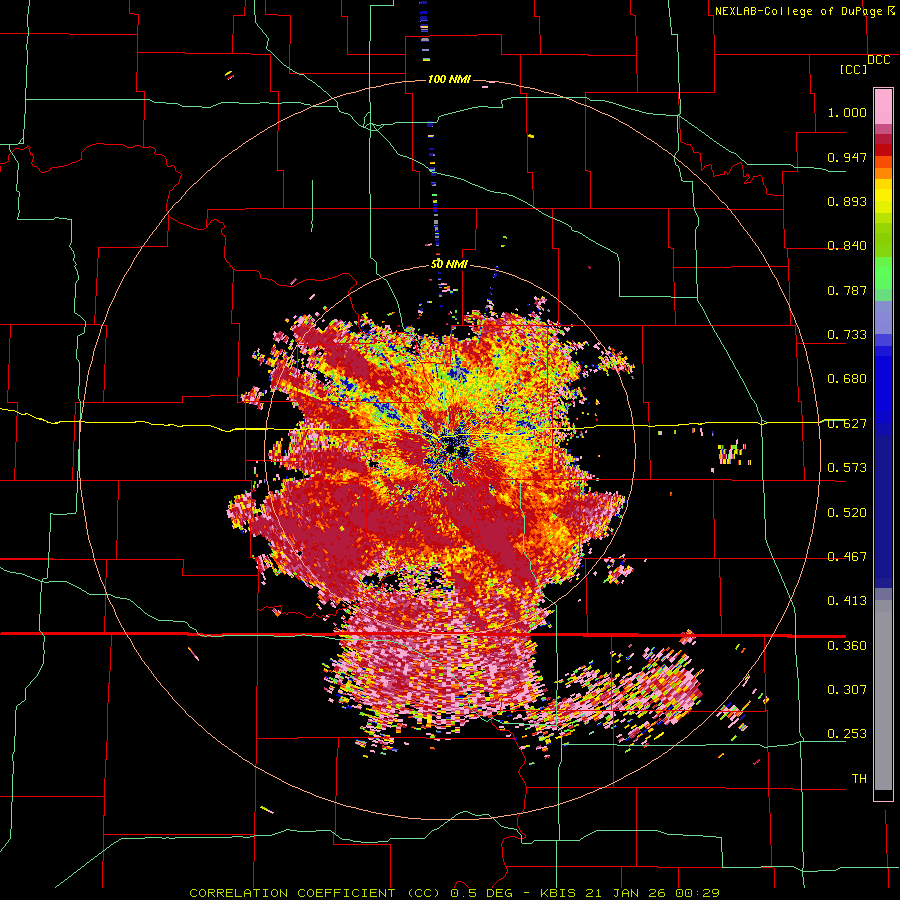Click the 0.307 color scale value
900x900 pixels.
click(847, 690)
